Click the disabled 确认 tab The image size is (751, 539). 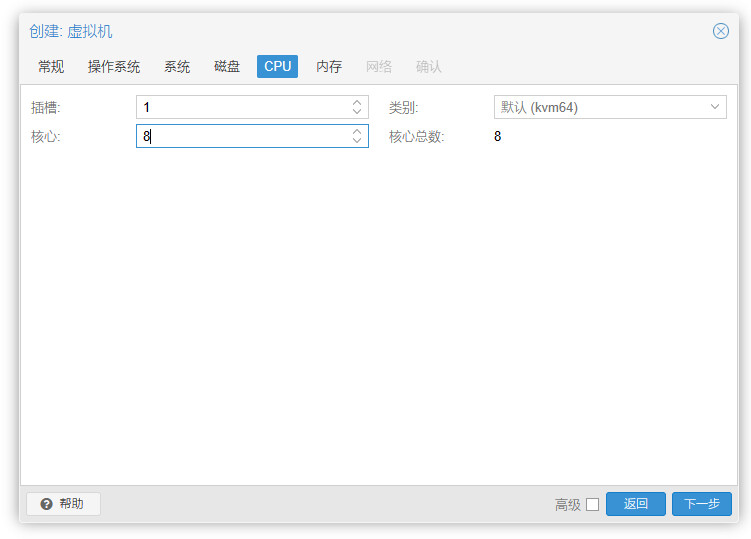[x=428, y=66]
